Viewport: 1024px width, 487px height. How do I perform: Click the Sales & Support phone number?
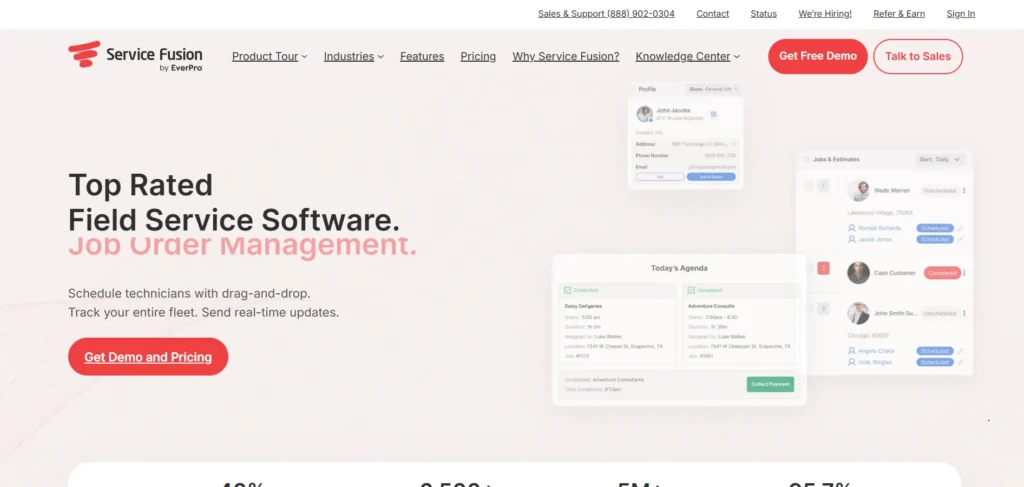point(606,14)
